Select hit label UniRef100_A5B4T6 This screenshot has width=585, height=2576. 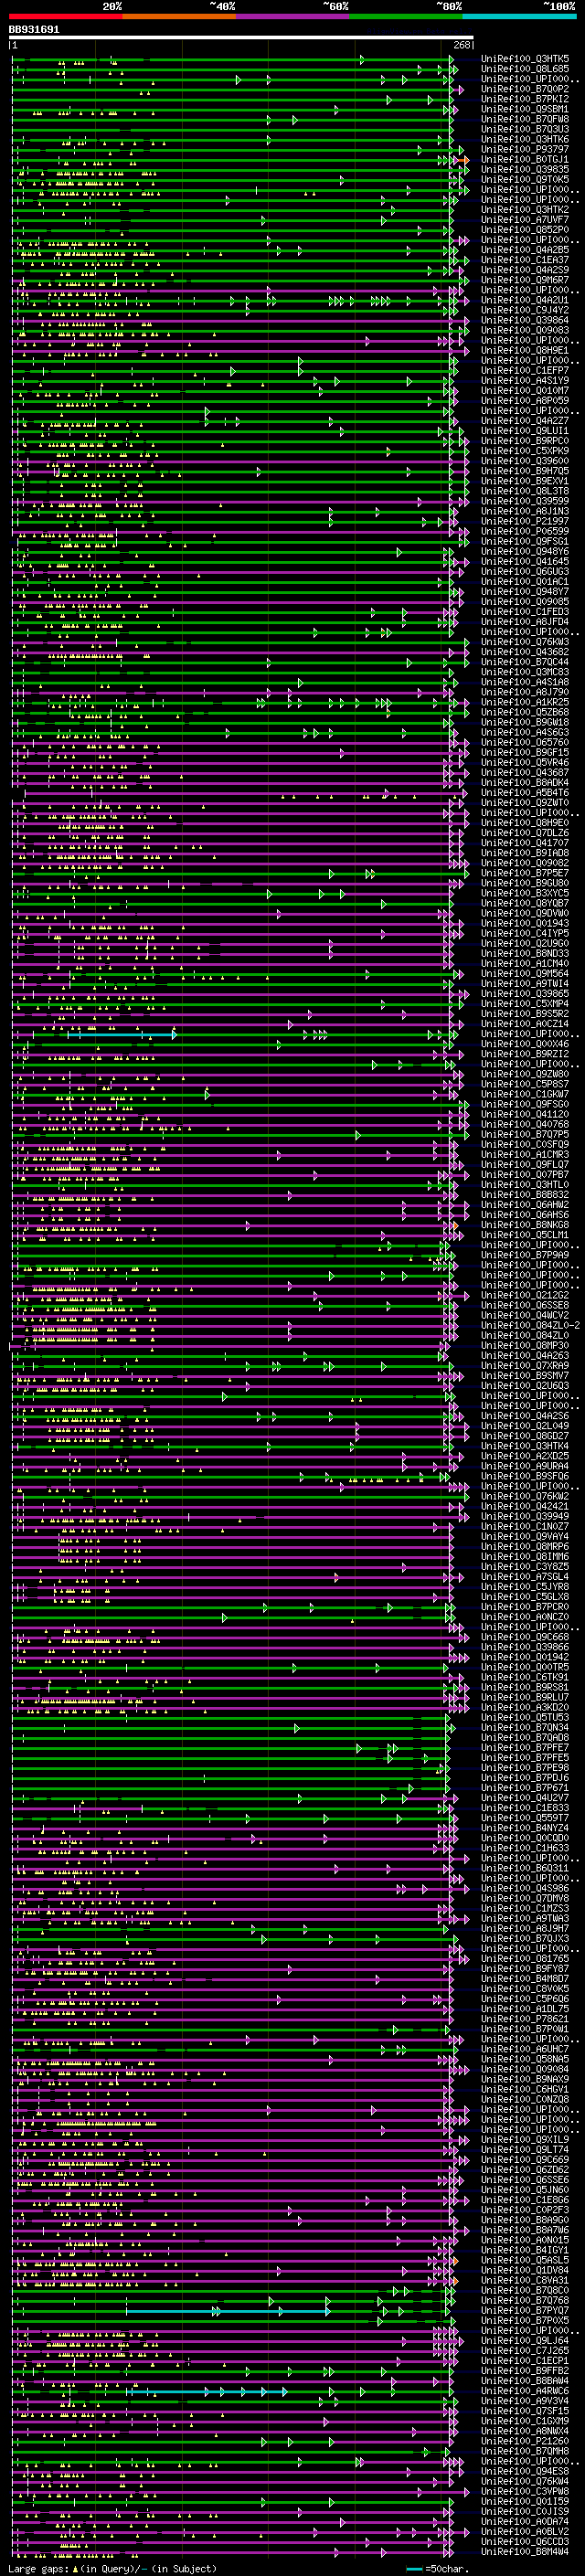(525, 792)
